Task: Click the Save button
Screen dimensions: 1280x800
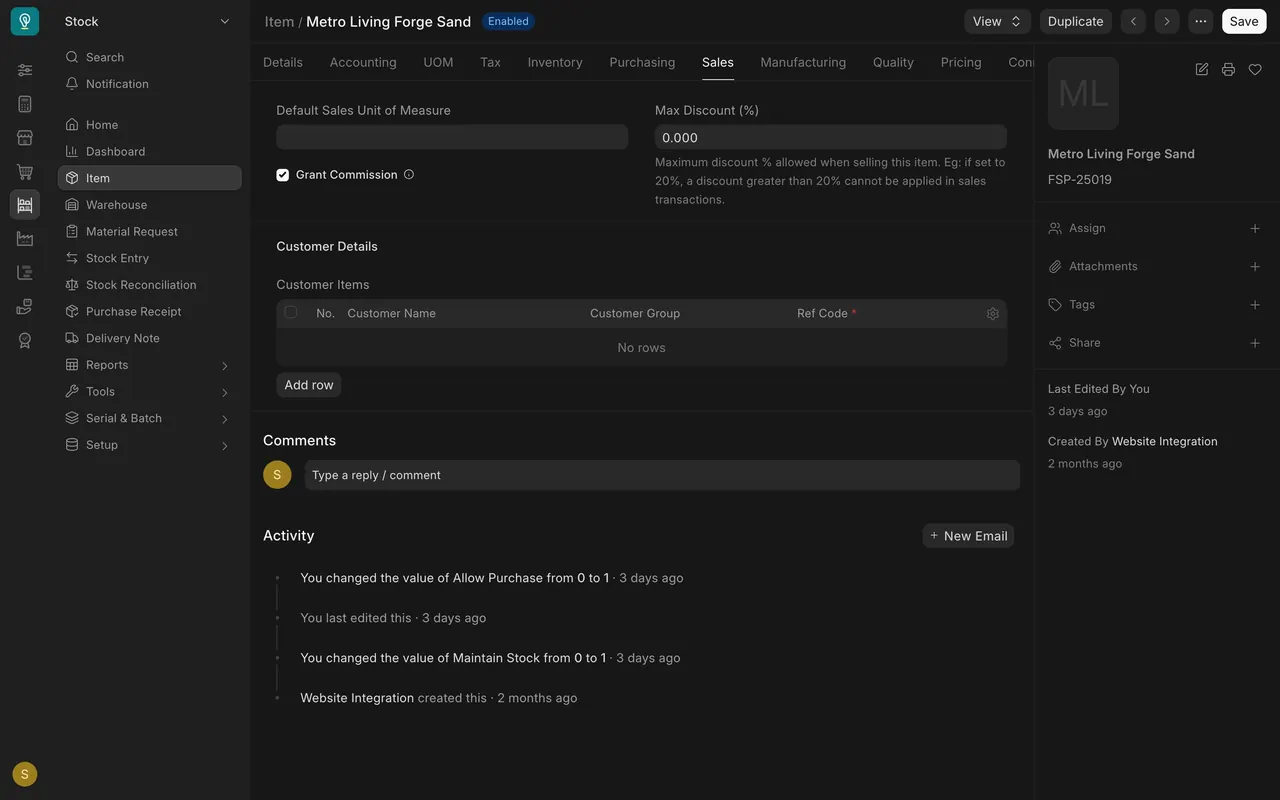Action: point(1244,21)
